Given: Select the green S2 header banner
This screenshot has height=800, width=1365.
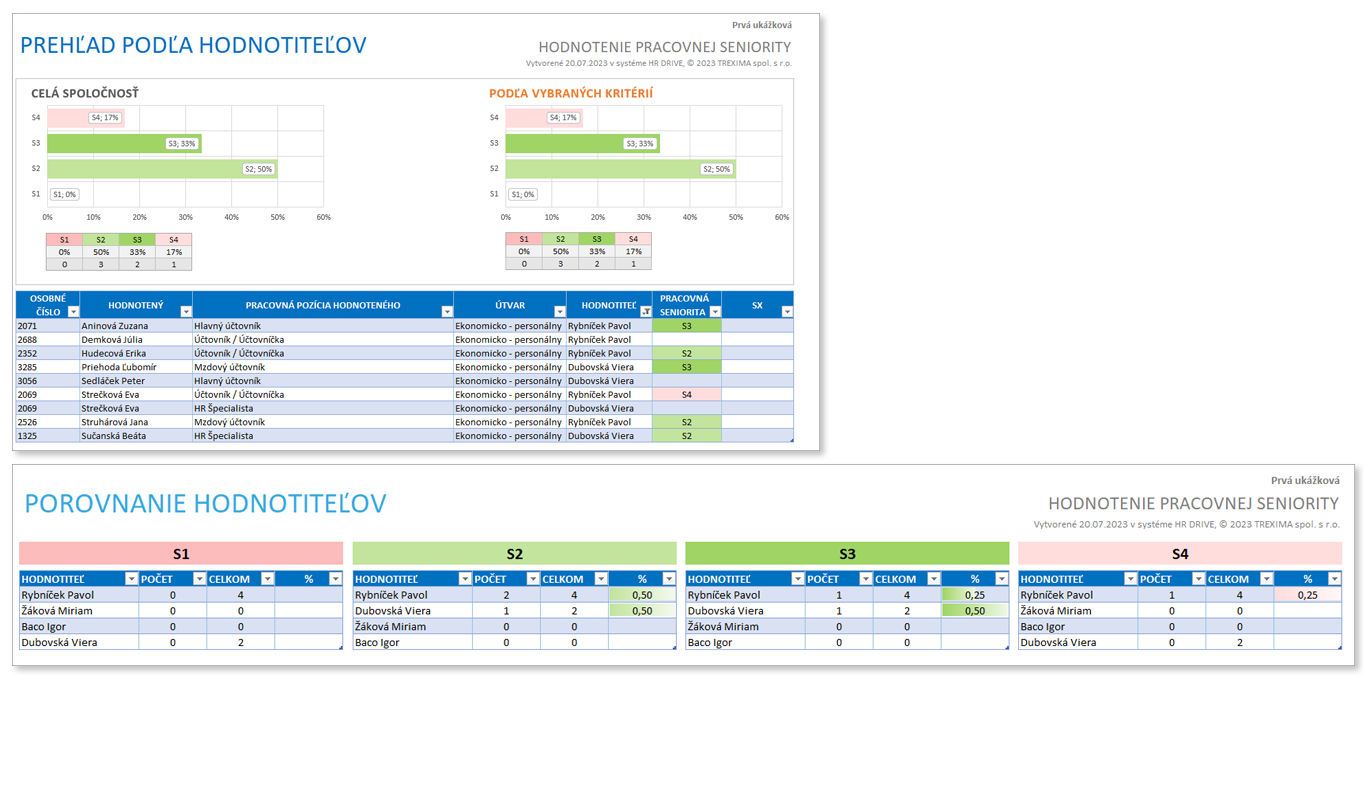Looking at the screenshot, I should pyautogui.click(x=514, y=554).
